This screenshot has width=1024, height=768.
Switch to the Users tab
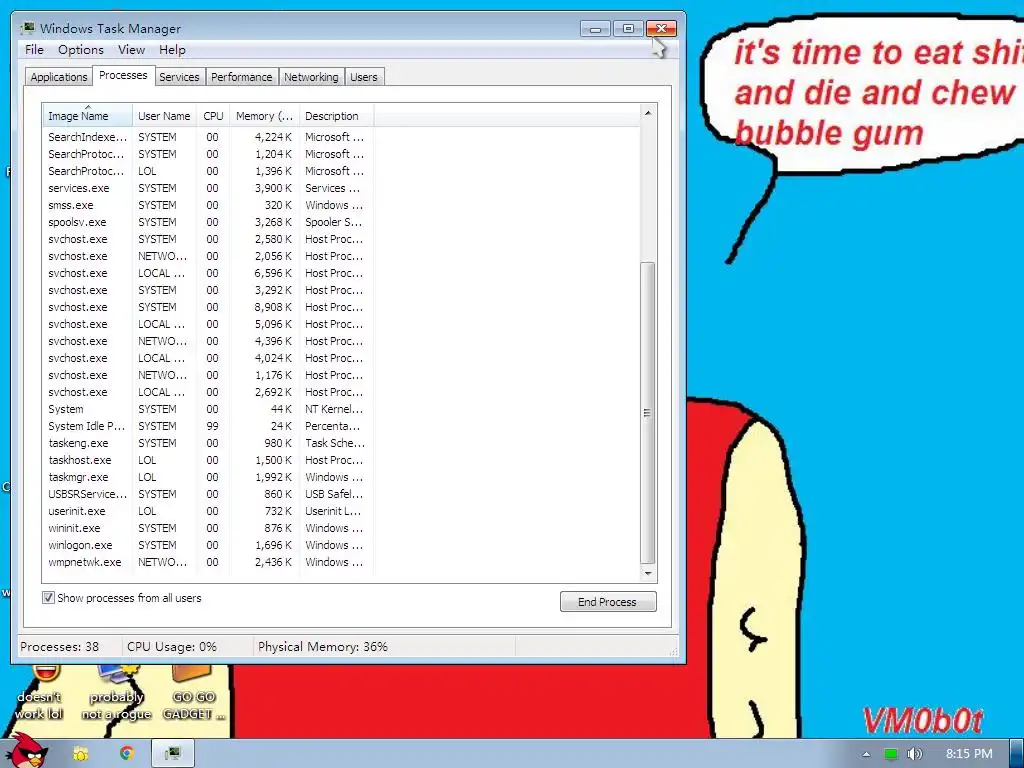pyautogui.click(x=364, y=77)
